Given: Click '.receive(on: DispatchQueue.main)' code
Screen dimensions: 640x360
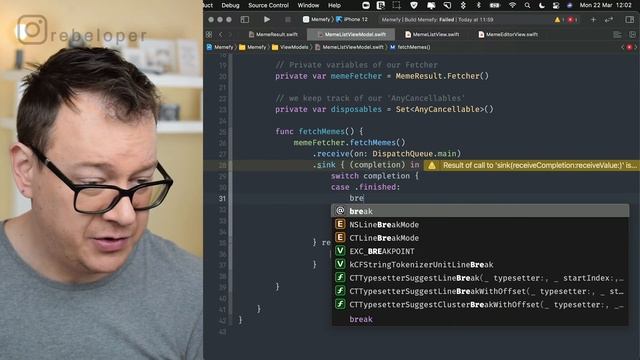Looking at the screenshot, I should coord(387,154).
